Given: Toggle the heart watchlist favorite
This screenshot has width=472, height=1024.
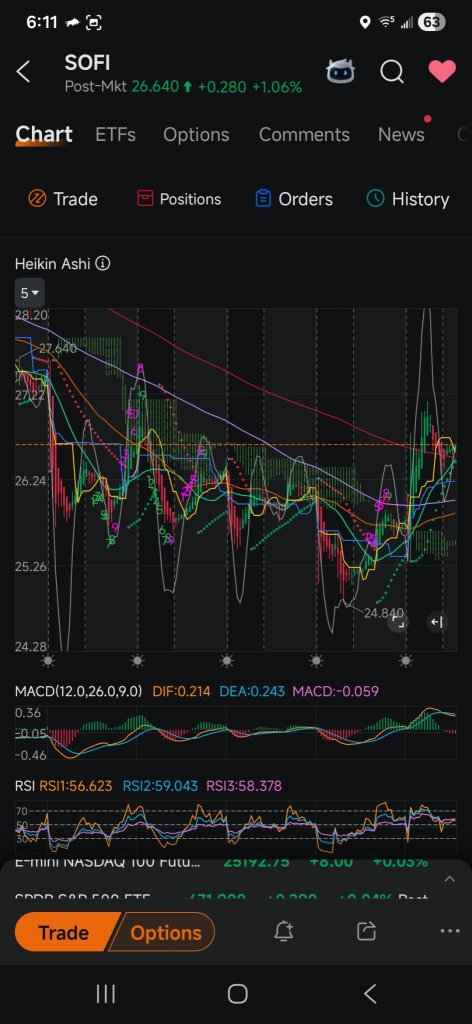Looking at the screenshot, I should click(x=442, y=71).
